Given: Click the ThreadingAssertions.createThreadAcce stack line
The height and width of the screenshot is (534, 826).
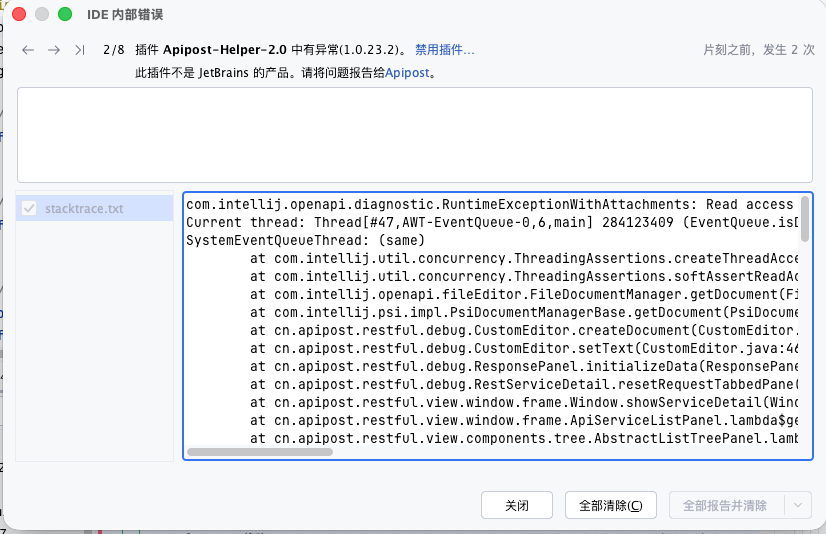Looking at the screenshot, I should point(524,259).
